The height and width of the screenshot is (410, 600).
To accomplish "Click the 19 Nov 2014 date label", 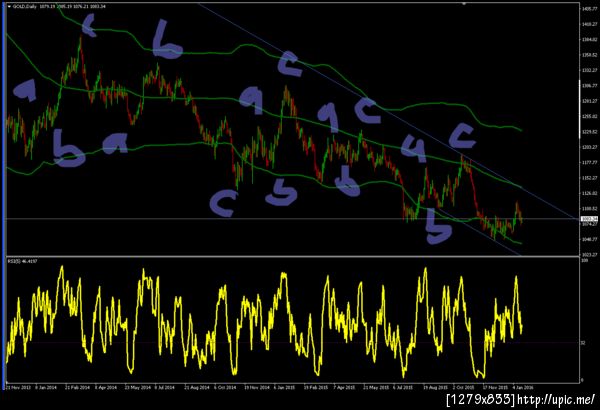I will coord(257,387).
